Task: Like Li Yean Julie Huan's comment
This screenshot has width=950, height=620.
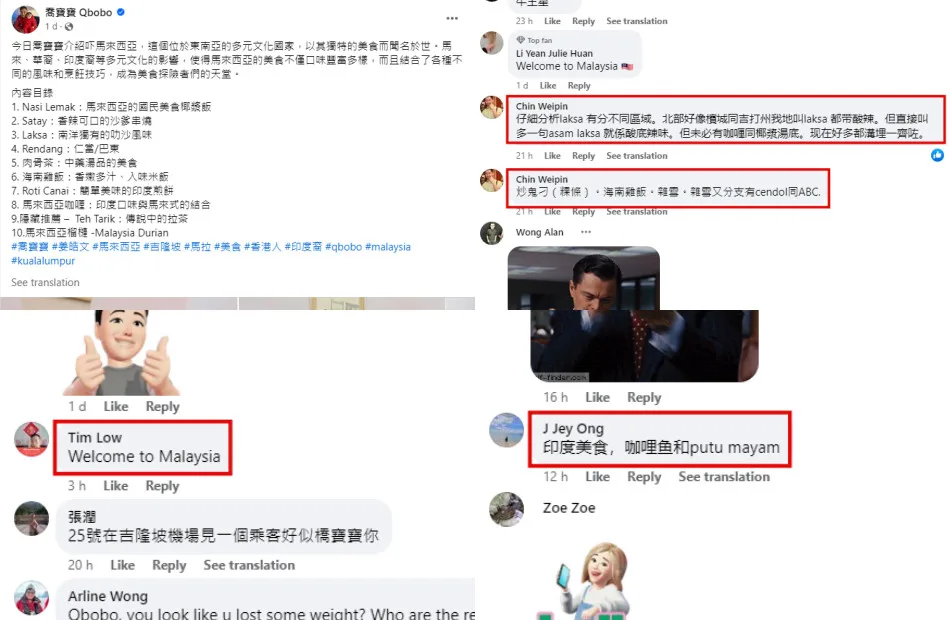Action: coord(548,85)
